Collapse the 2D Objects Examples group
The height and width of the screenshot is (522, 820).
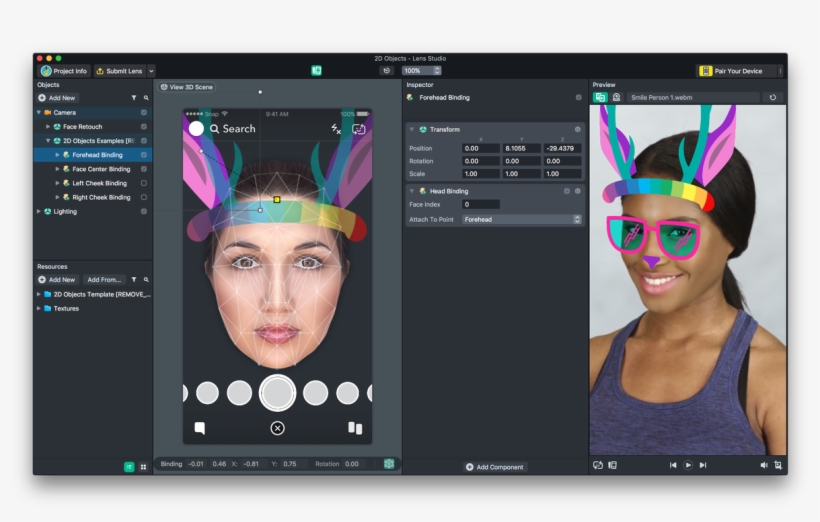coord(48,141)
